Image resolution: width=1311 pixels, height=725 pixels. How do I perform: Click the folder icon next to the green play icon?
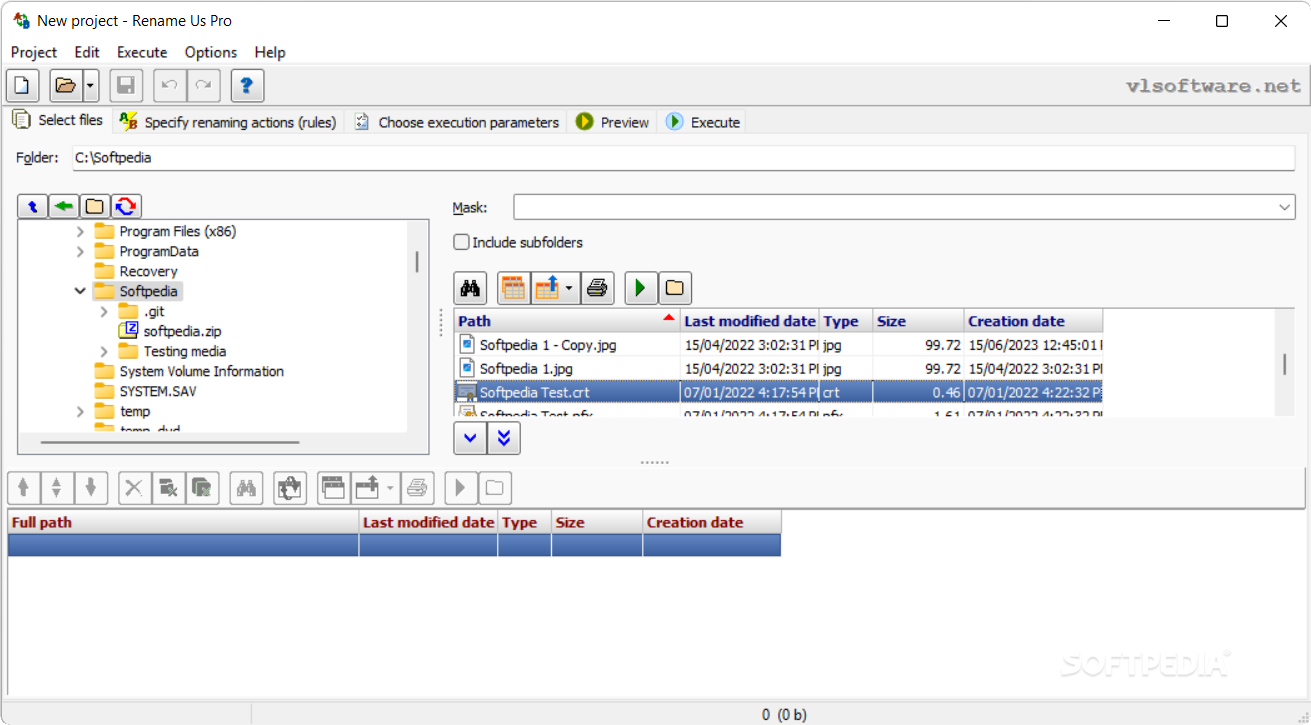point(675,288)
